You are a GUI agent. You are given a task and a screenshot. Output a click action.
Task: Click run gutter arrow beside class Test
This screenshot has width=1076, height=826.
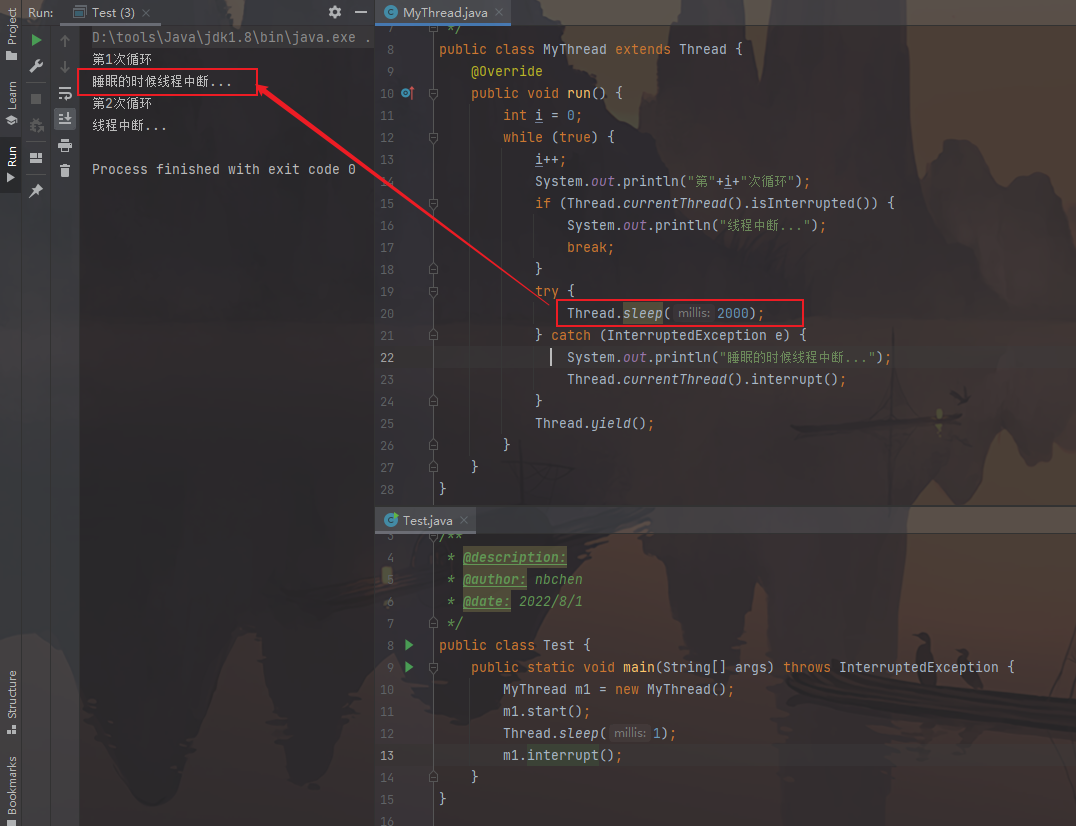click(409, 645)
